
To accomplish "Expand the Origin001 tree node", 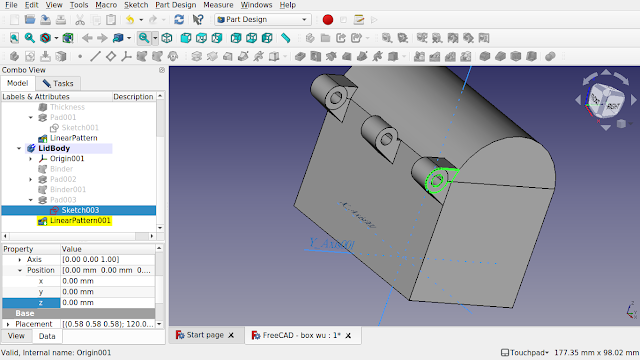I will click(31, 158).
